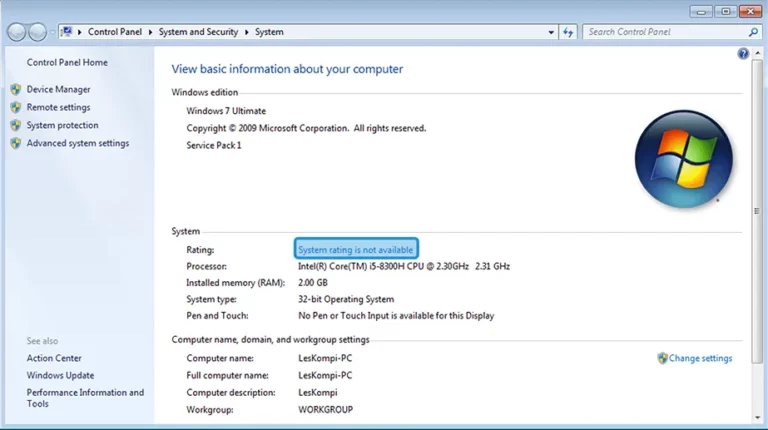Click the WORKGROUP workgroup value
Screen dimensions: 768x430
(x=325, y=410)
